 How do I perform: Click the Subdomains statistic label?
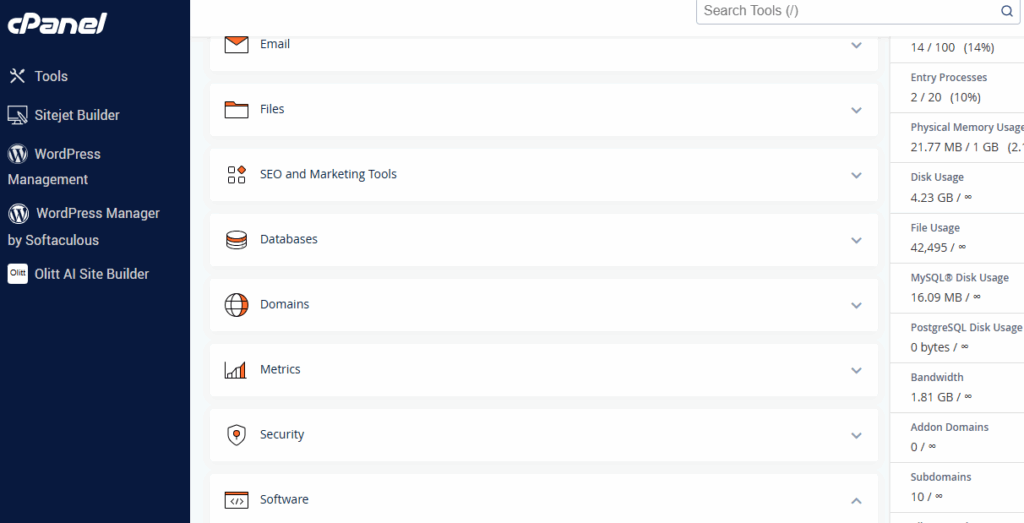941,477
